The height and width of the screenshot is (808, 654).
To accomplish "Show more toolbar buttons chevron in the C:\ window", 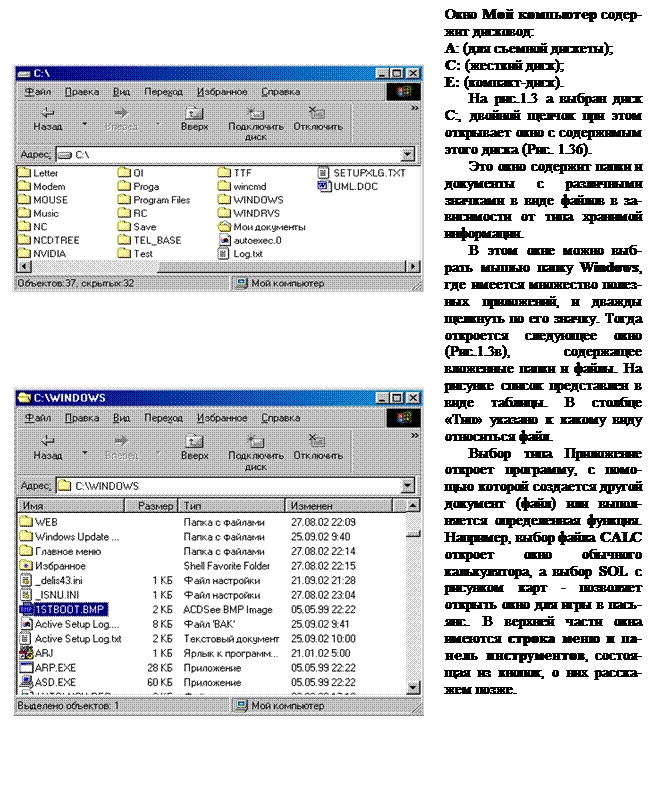I will point(414,108).
